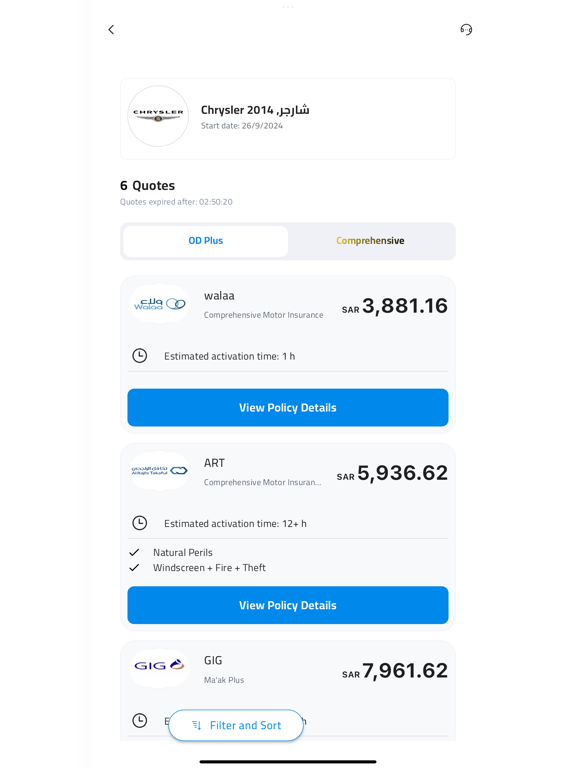This screenshot has height=768, width=576.
Task: Tap the Windscreen + Fire + Theft checkmark
Action: [x=134, y=568]
